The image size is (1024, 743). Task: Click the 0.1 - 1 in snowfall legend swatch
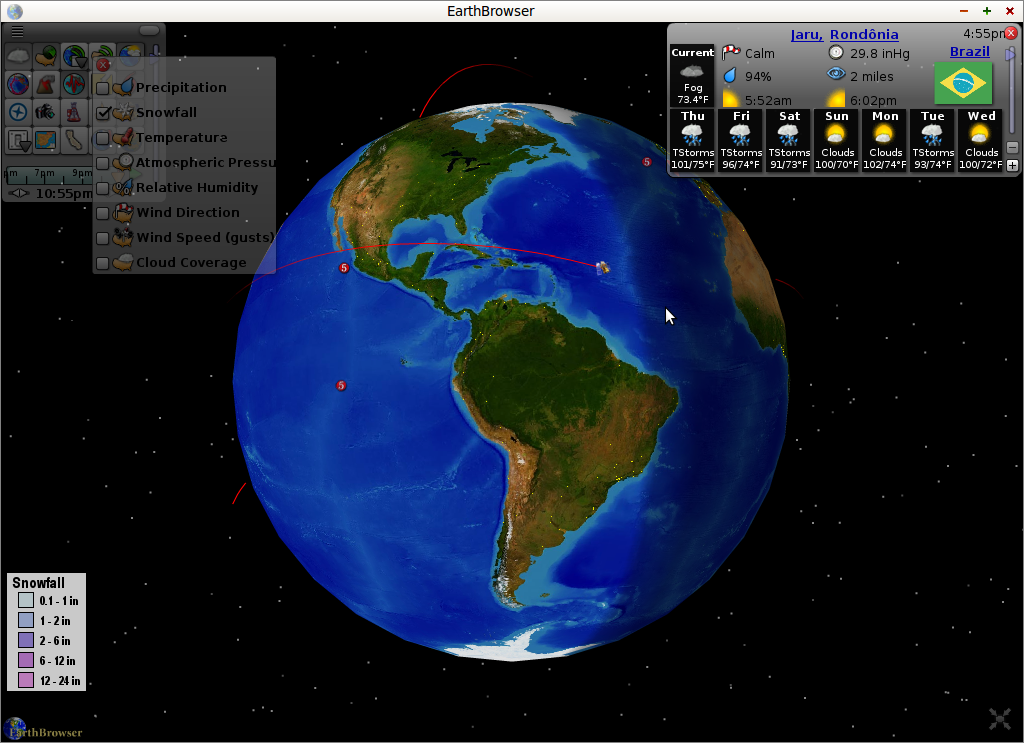25,600
